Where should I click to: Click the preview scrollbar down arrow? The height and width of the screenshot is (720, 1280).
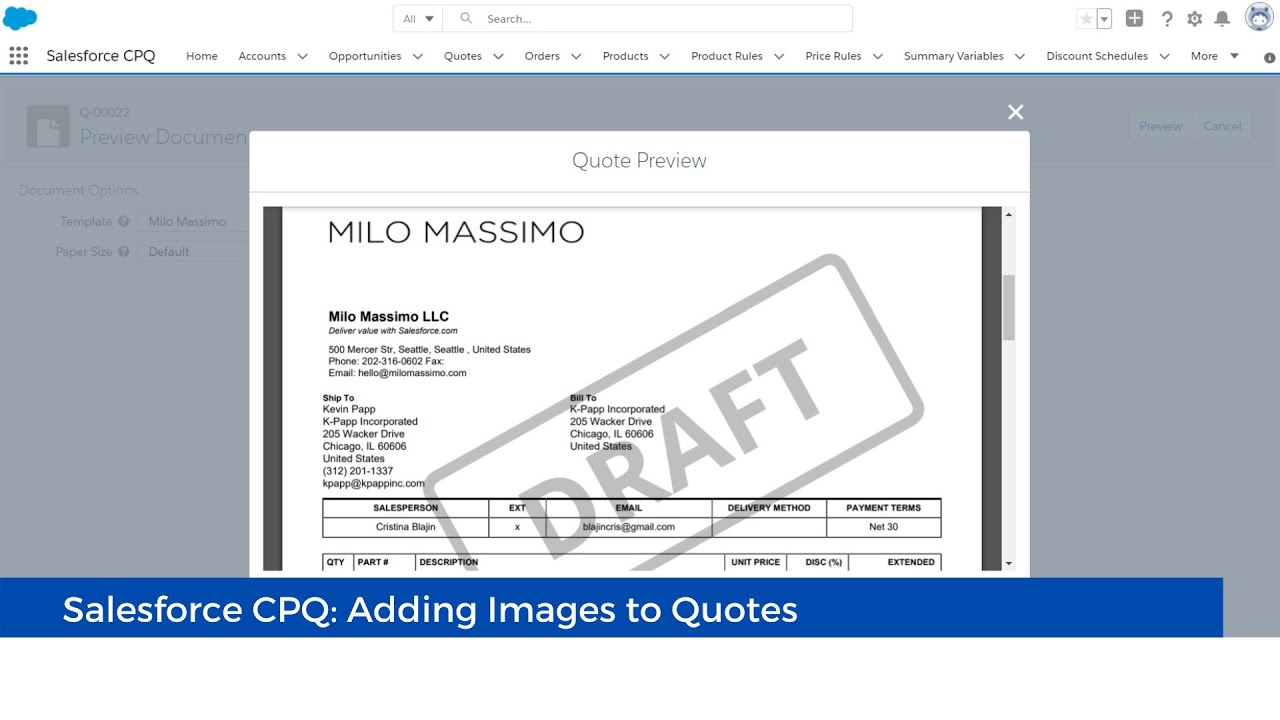tap(1008, 564)
